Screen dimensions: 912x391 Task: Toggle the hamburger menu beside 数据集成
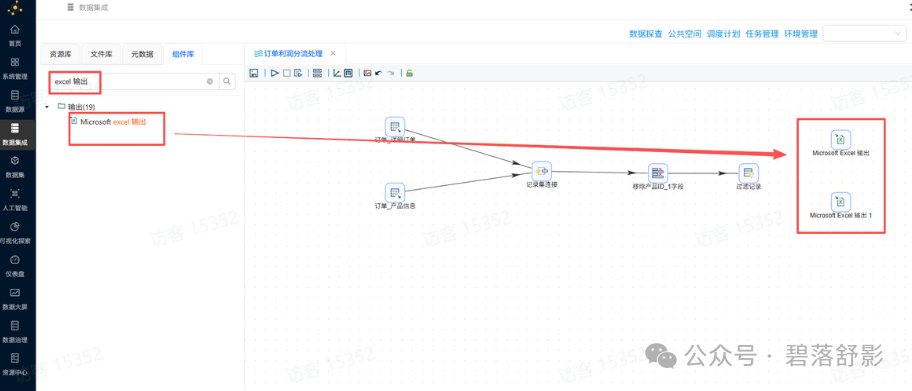point(70,8)
